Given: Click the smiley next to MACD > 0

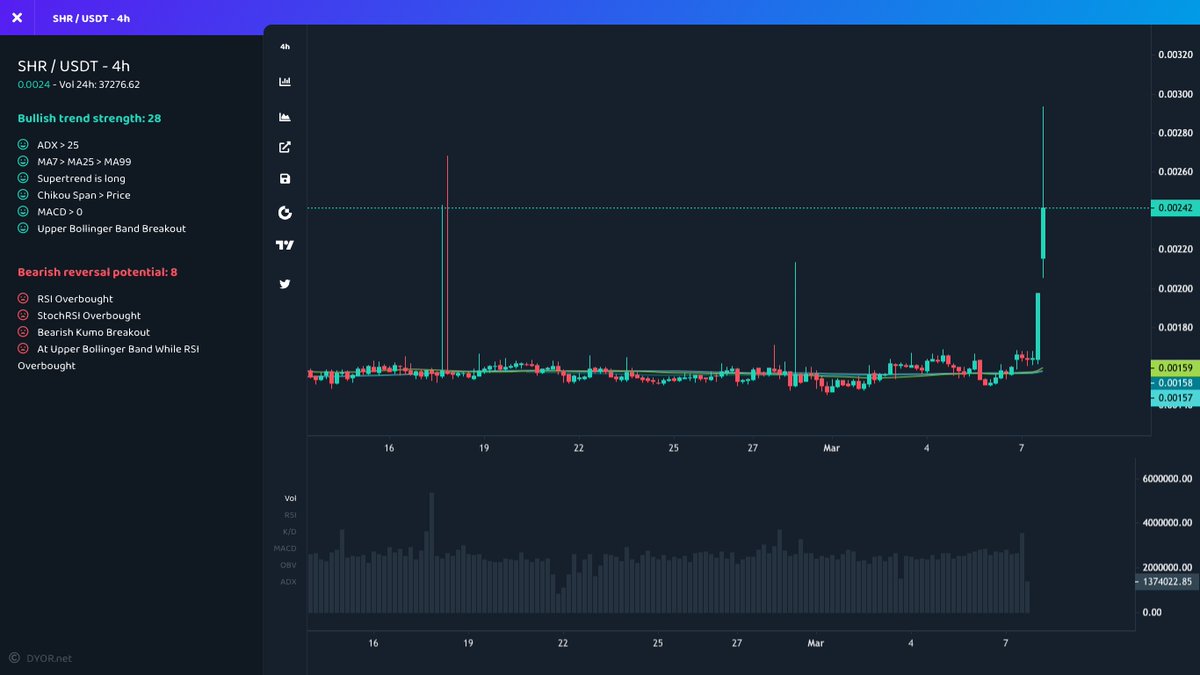Looking at the screenshot, I should click(23, 212).
